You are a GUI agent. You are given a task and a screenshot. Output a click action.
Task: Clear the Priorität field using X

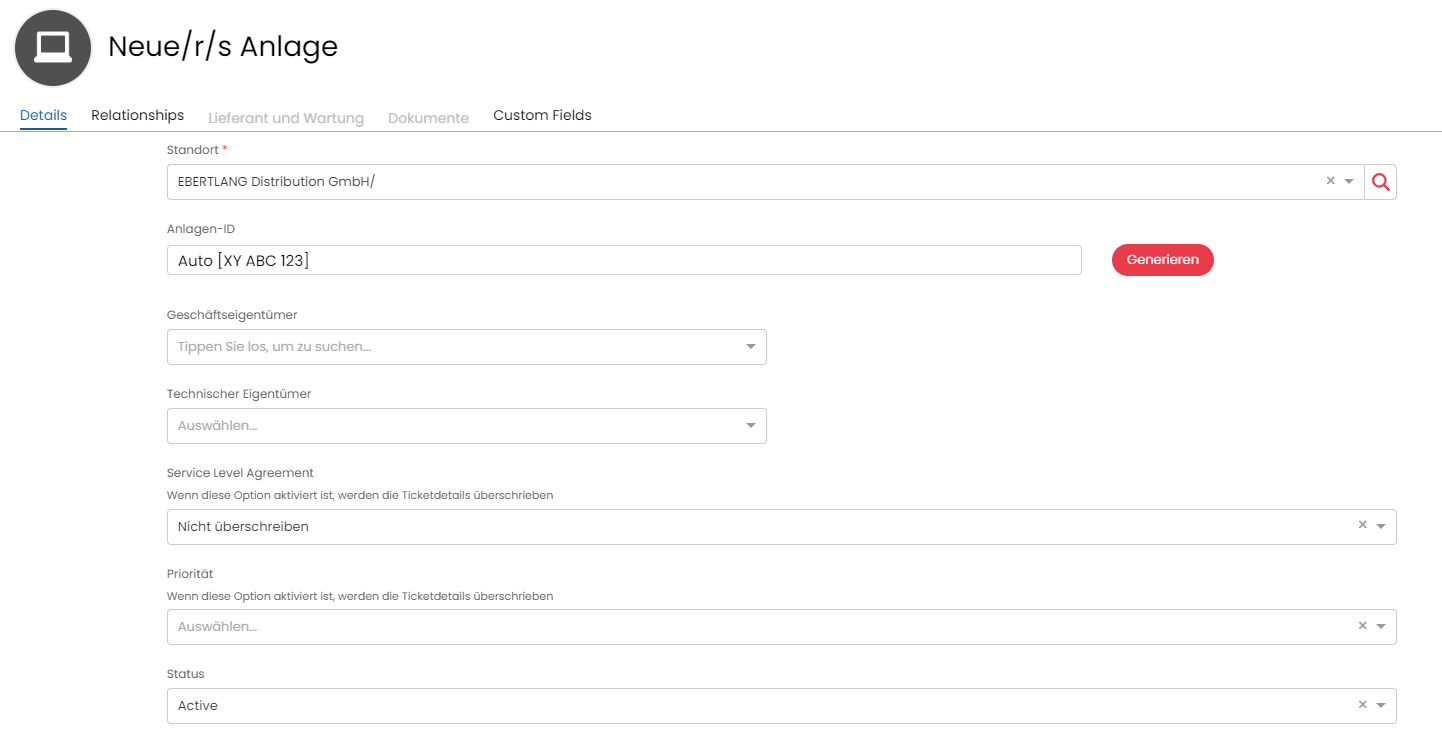click(x=1362, y=626)
